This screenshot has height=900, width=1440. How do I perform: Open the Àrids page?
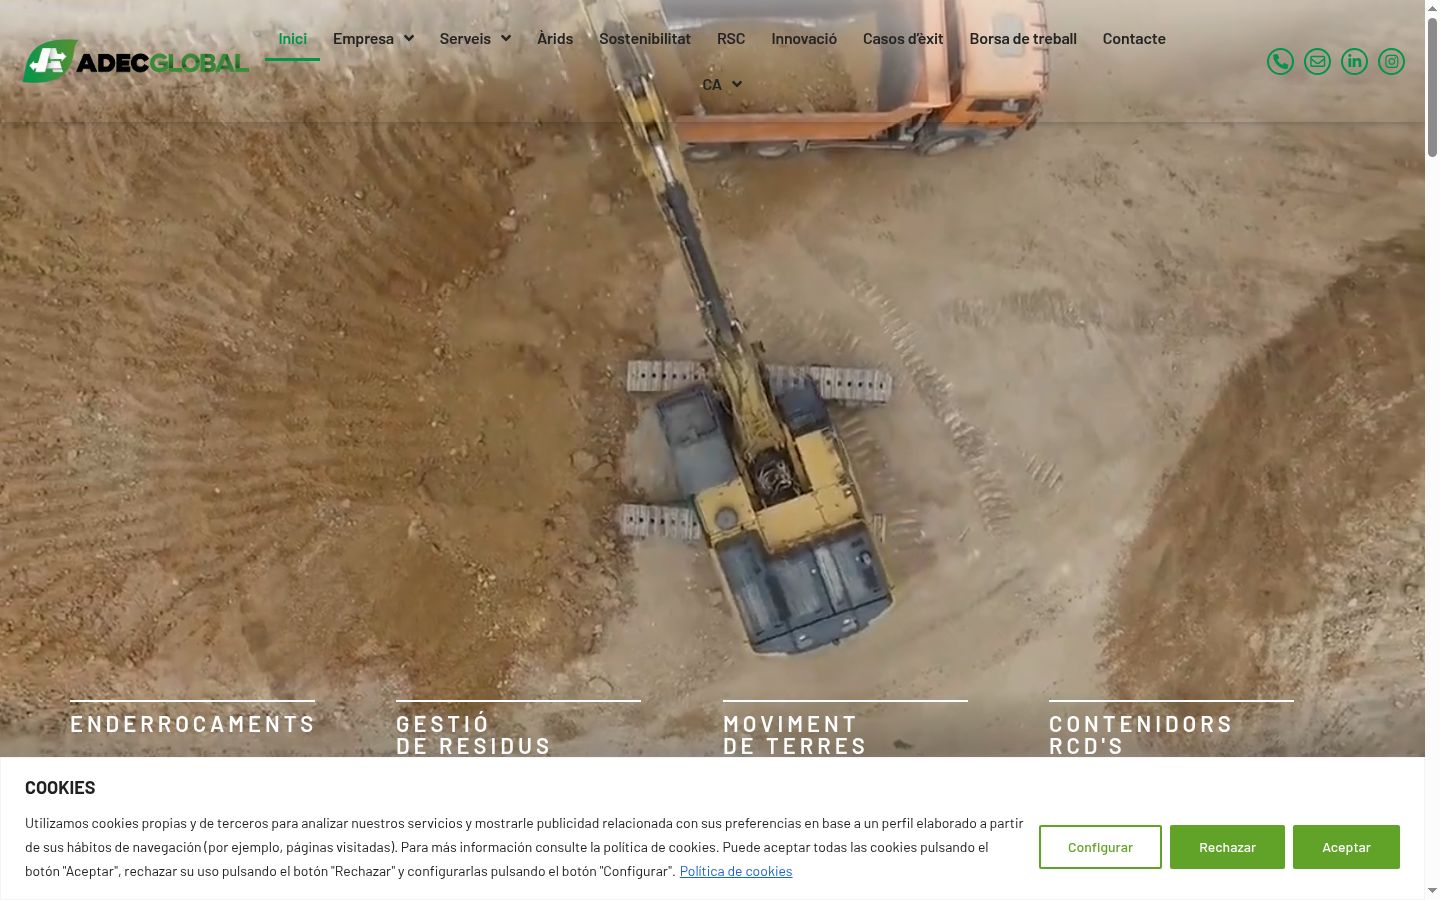[555, 39]
